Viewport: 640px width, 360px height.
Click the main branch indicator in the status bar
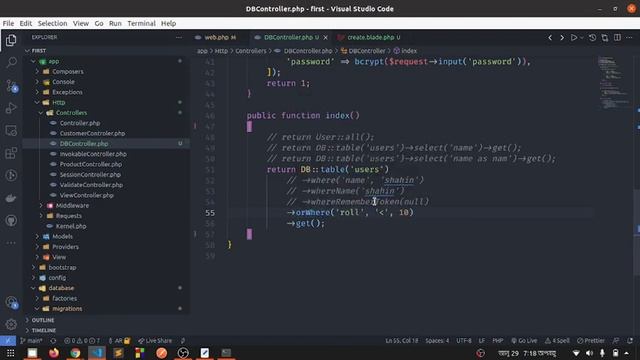pos(31,340)
